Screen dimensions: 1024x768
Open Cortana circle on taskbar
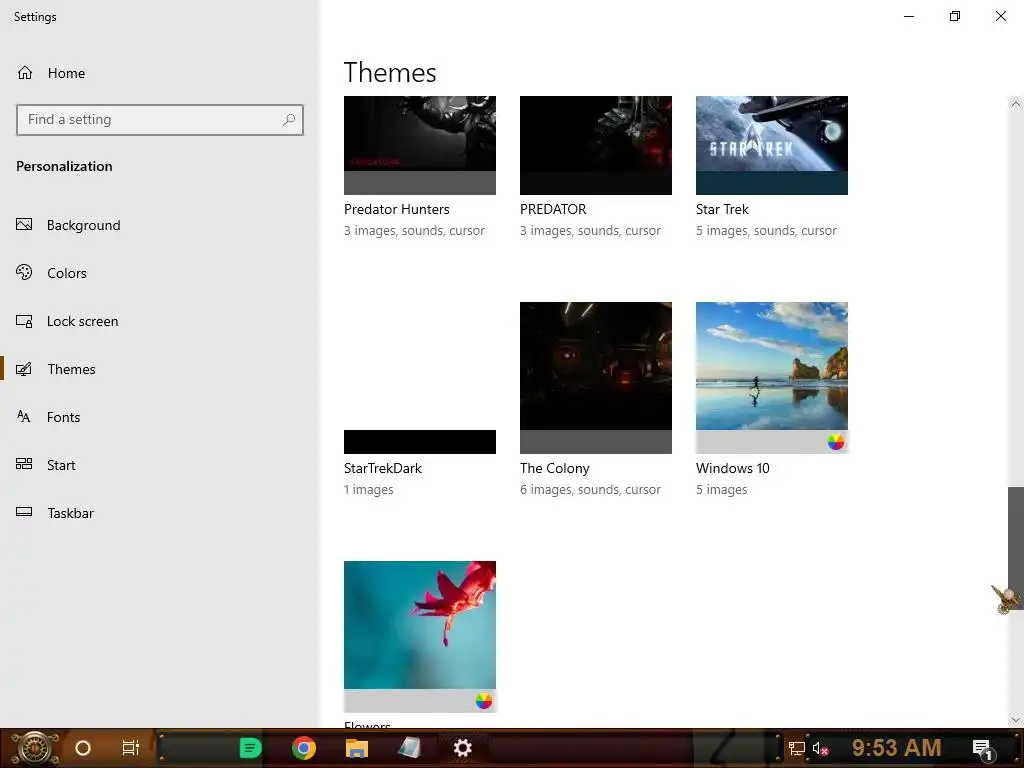pos(83,748)
